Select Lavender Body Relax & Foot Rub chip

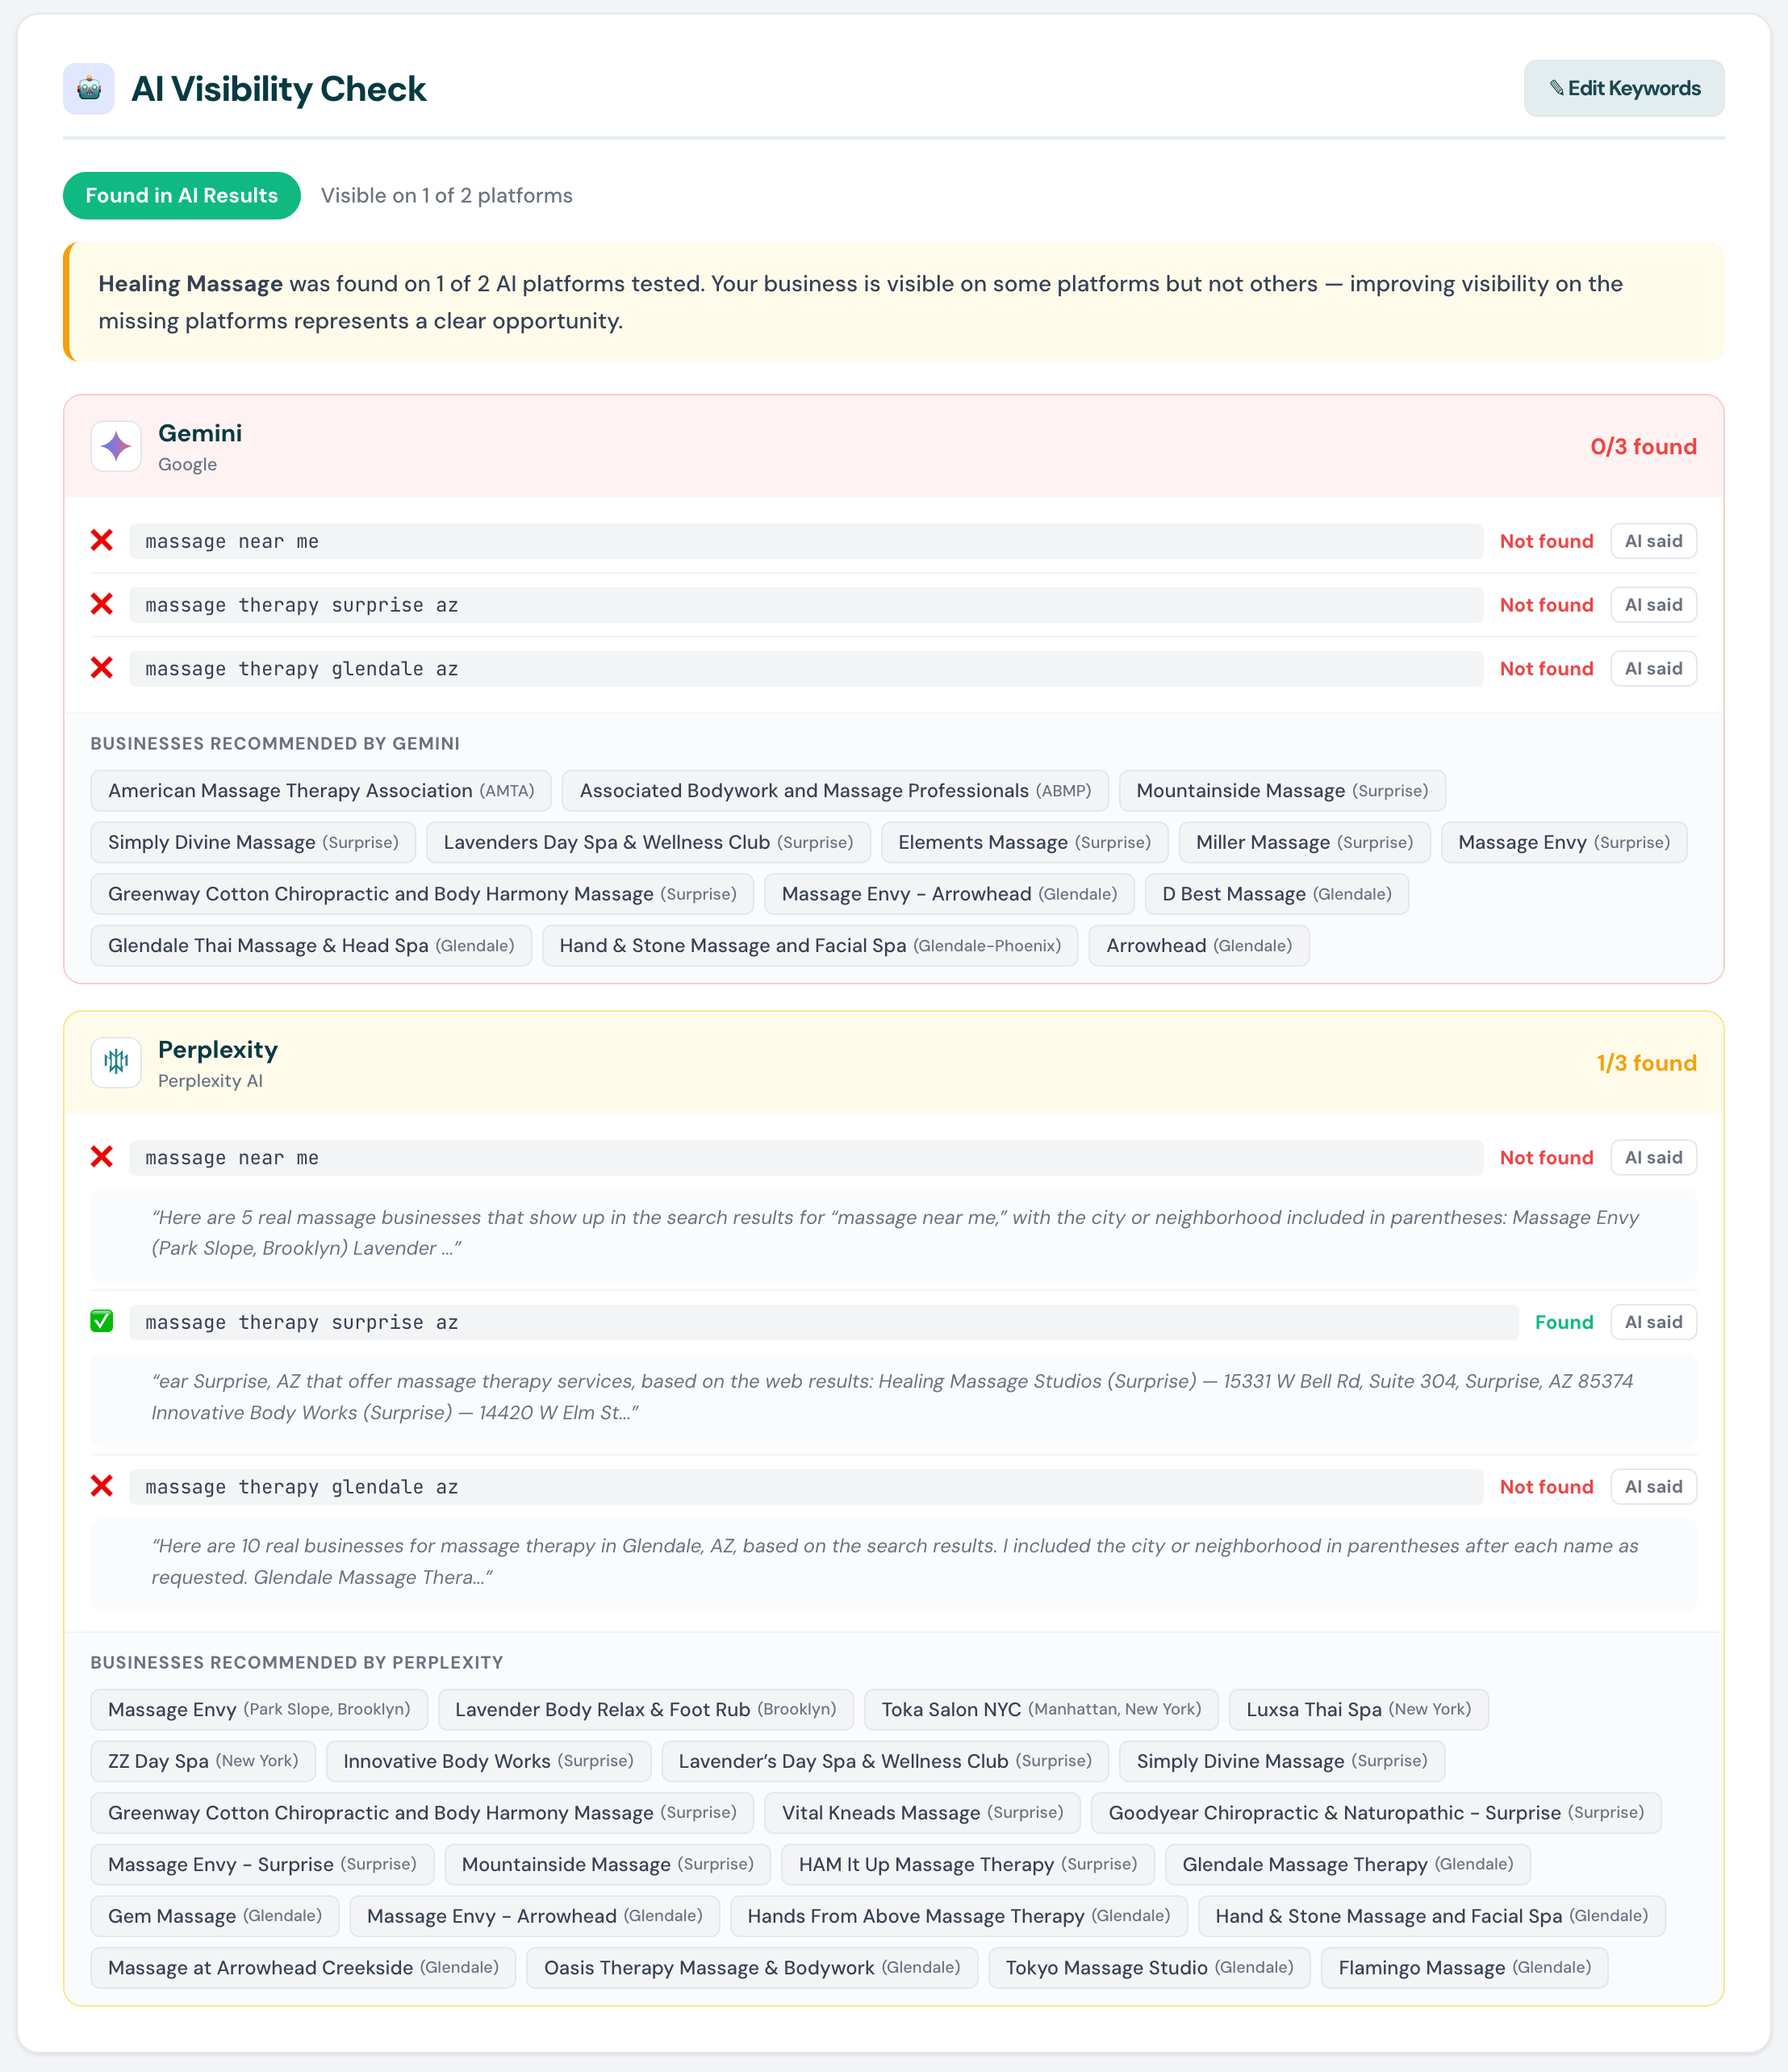point(645,1709)
